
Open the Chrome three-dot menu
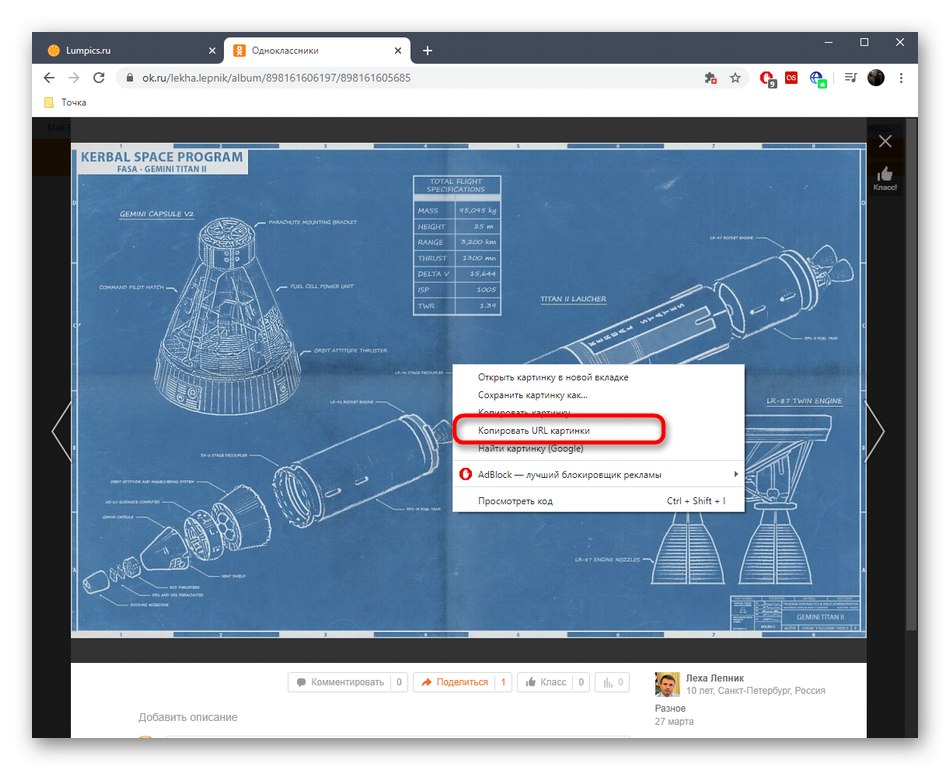[x=901, y=78]
